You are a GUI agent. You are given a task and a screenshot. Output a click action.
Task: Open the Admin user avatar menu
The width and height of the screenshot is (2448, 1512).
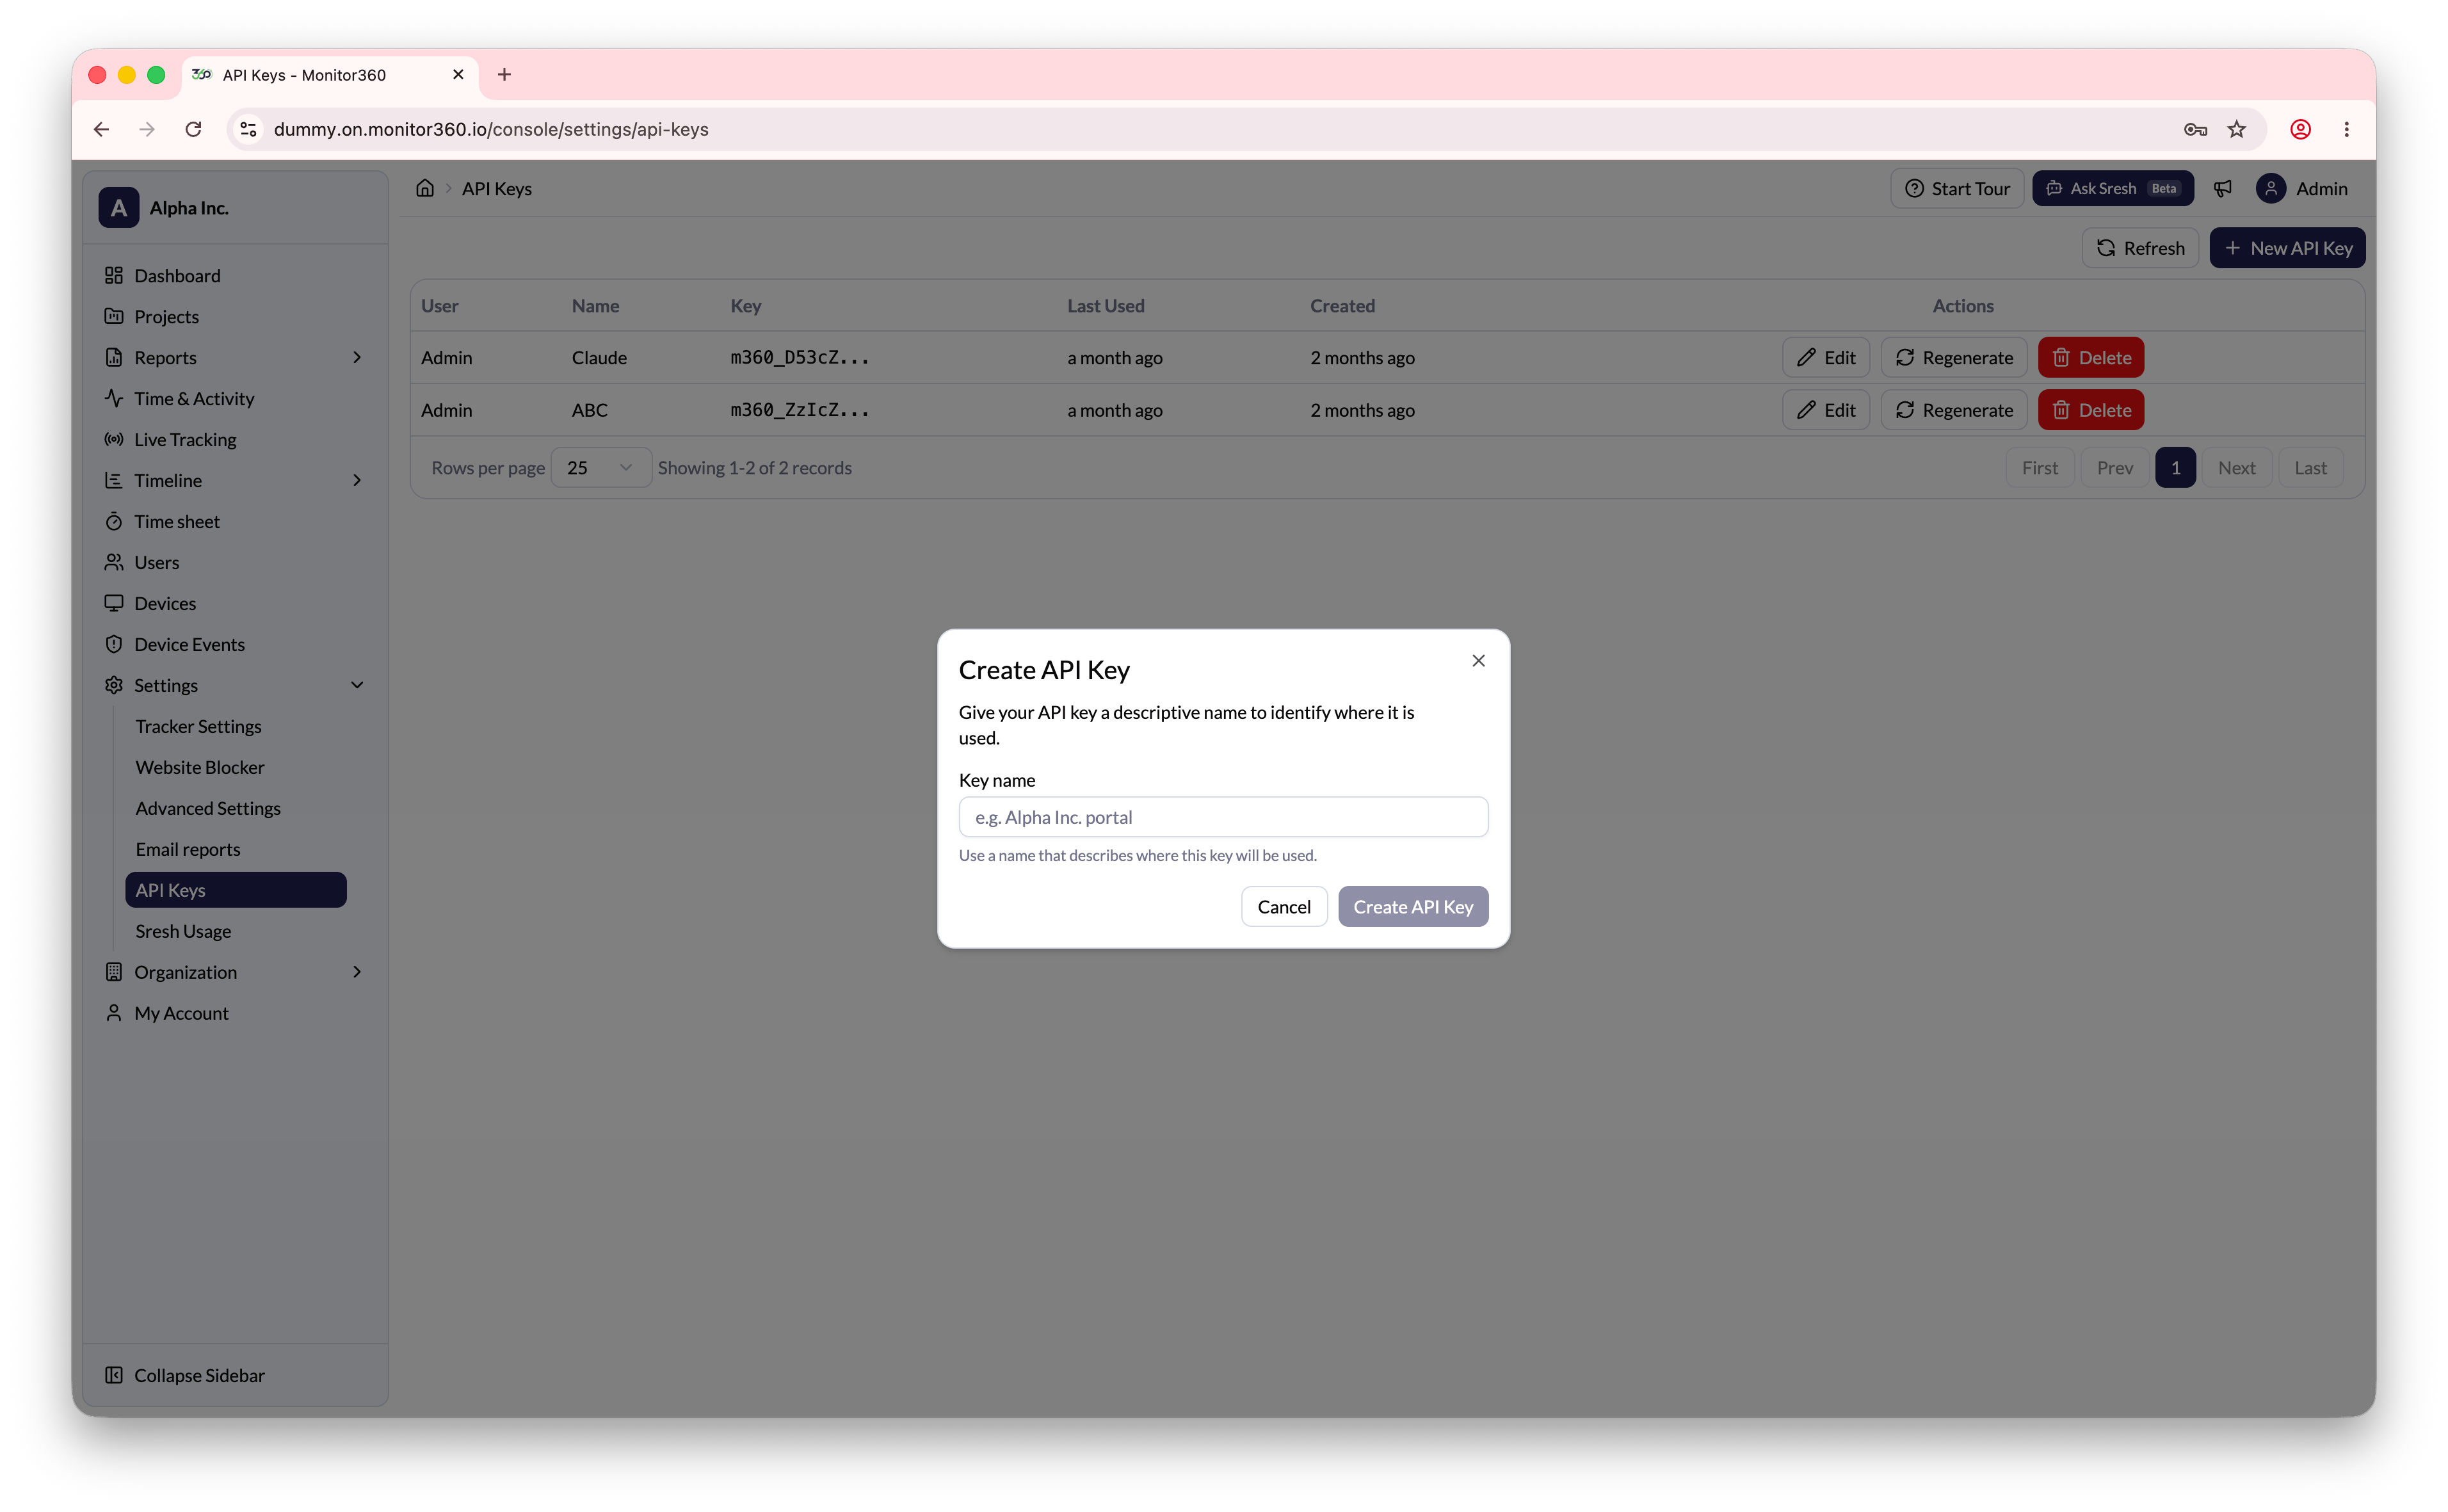(x=2271, y=188)
